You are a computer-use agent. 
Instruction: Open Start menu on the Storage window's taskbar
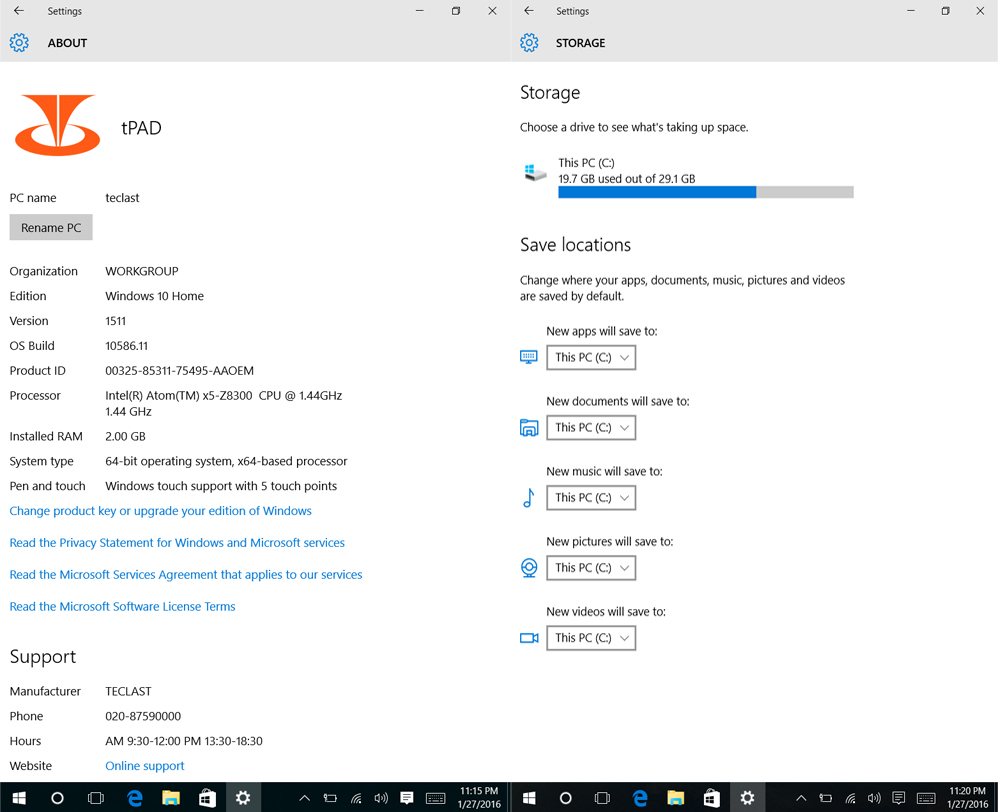529,798
